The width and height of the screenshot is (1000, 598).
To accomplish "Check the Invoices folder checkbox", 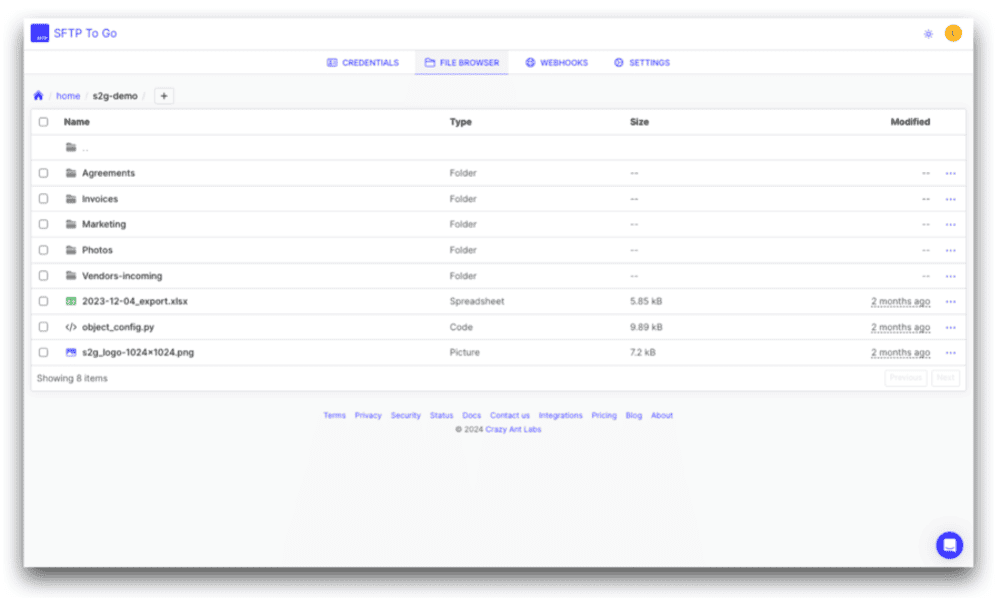I will click(43, 199).
